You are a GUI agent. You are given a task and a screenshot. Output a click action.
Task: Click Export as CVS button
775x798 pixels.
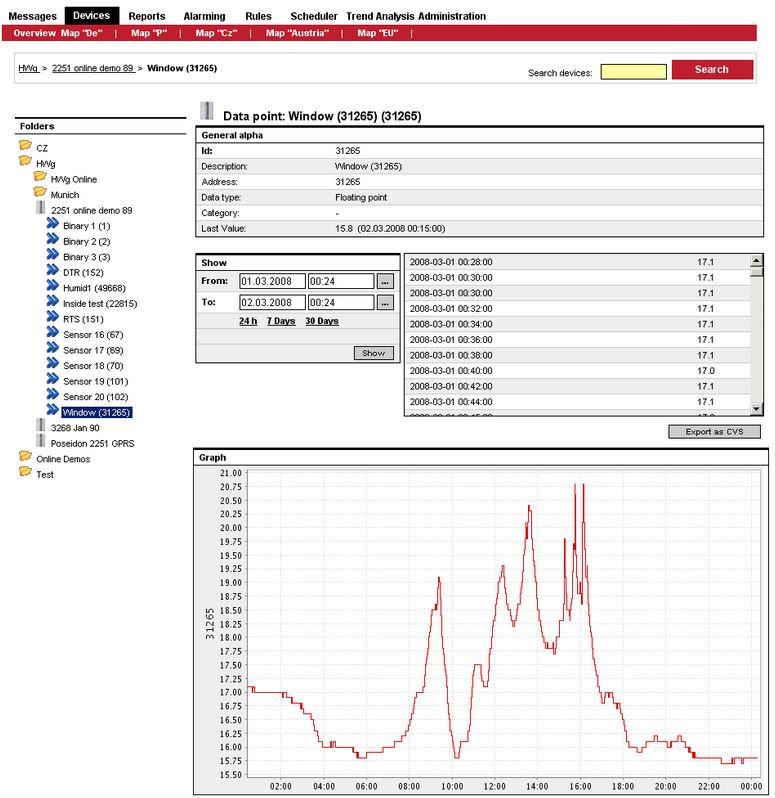714,432
